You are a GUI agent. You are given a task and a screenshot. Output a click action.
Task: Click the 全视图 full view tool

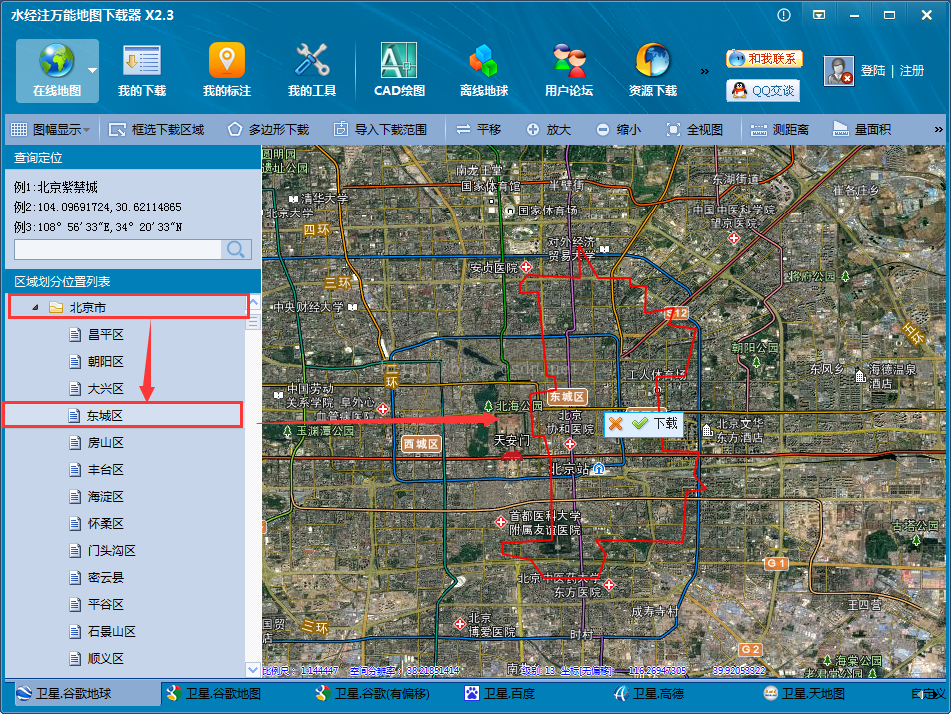[x=694, y=129]
